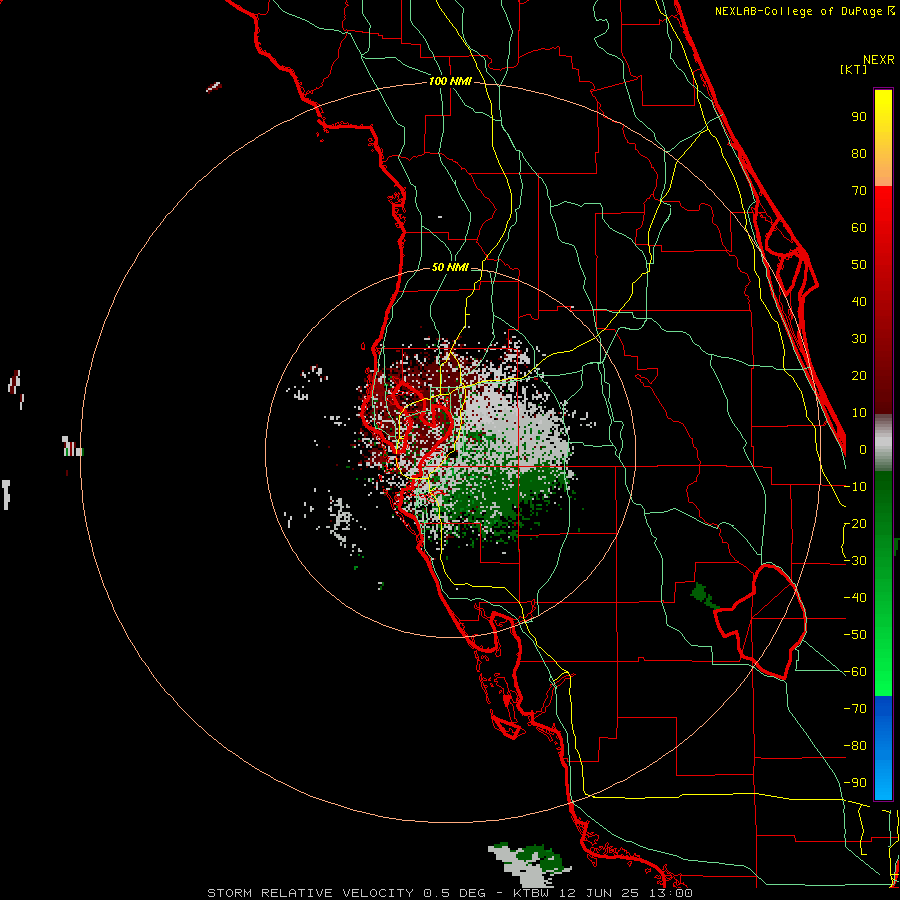900x900 pixels.
Task: Click the positive 60 scale value
Action: (x=859, y=227)
